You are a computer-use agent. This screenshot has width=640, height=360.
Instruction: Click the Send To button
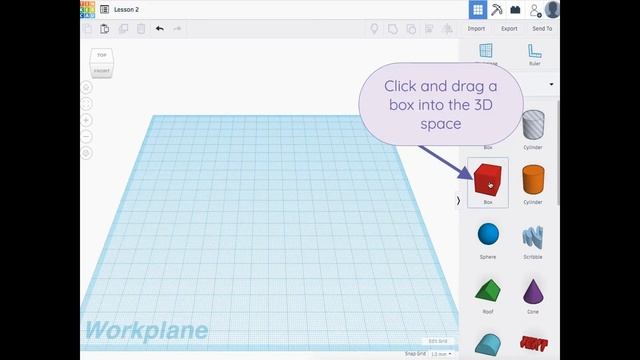[x=542, y=29]
